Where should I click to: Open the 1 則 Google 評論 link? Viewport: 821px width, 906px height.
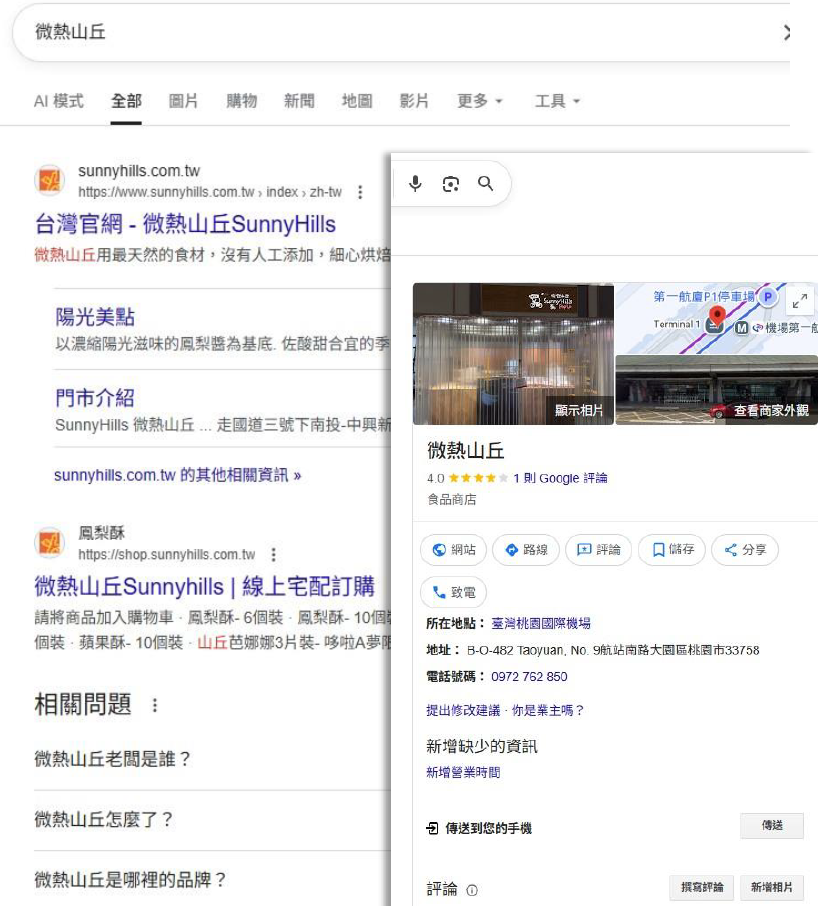point(560,478)
